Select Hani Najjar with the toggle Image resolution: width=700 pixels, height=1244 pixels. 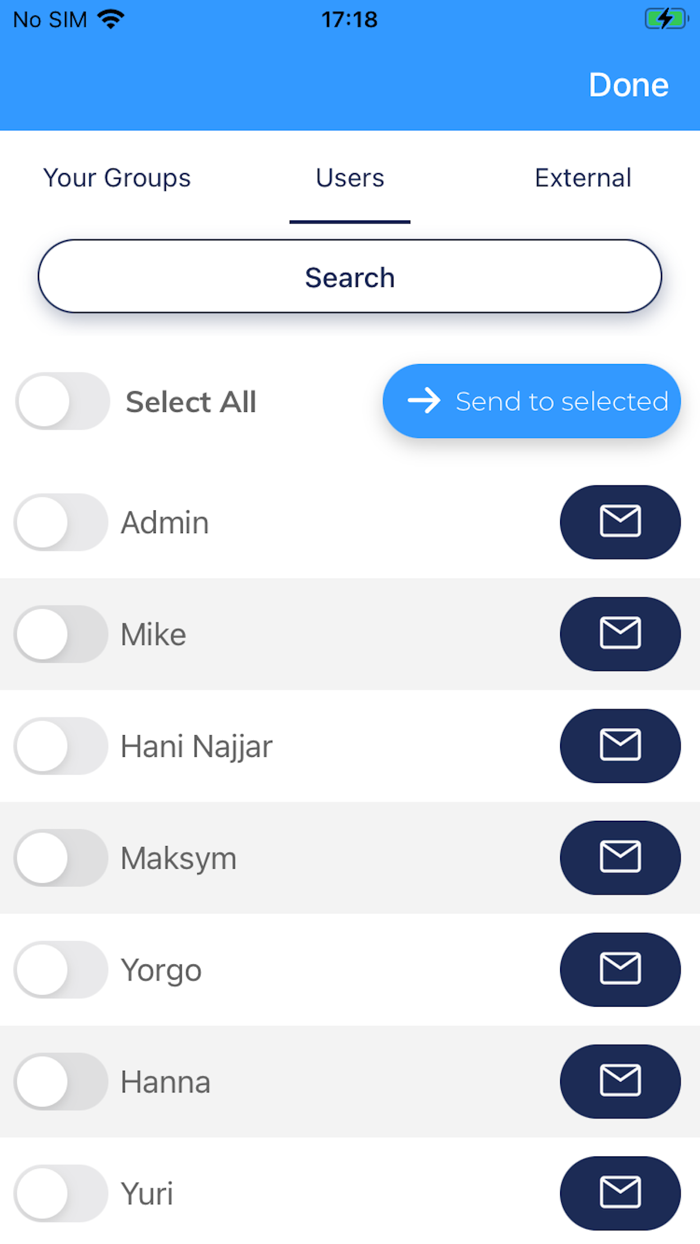(x=61, y=746)
